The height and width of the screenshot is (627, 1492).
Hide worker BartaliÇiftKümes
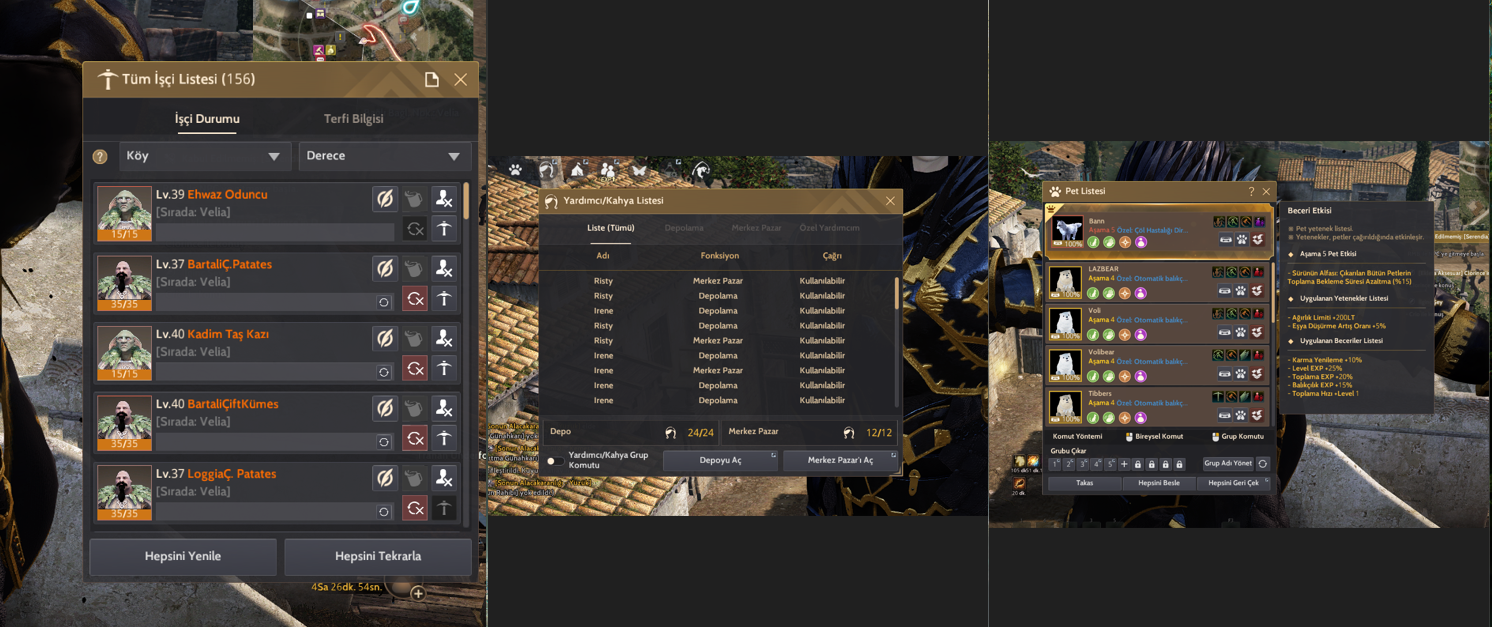pos(385,408)
